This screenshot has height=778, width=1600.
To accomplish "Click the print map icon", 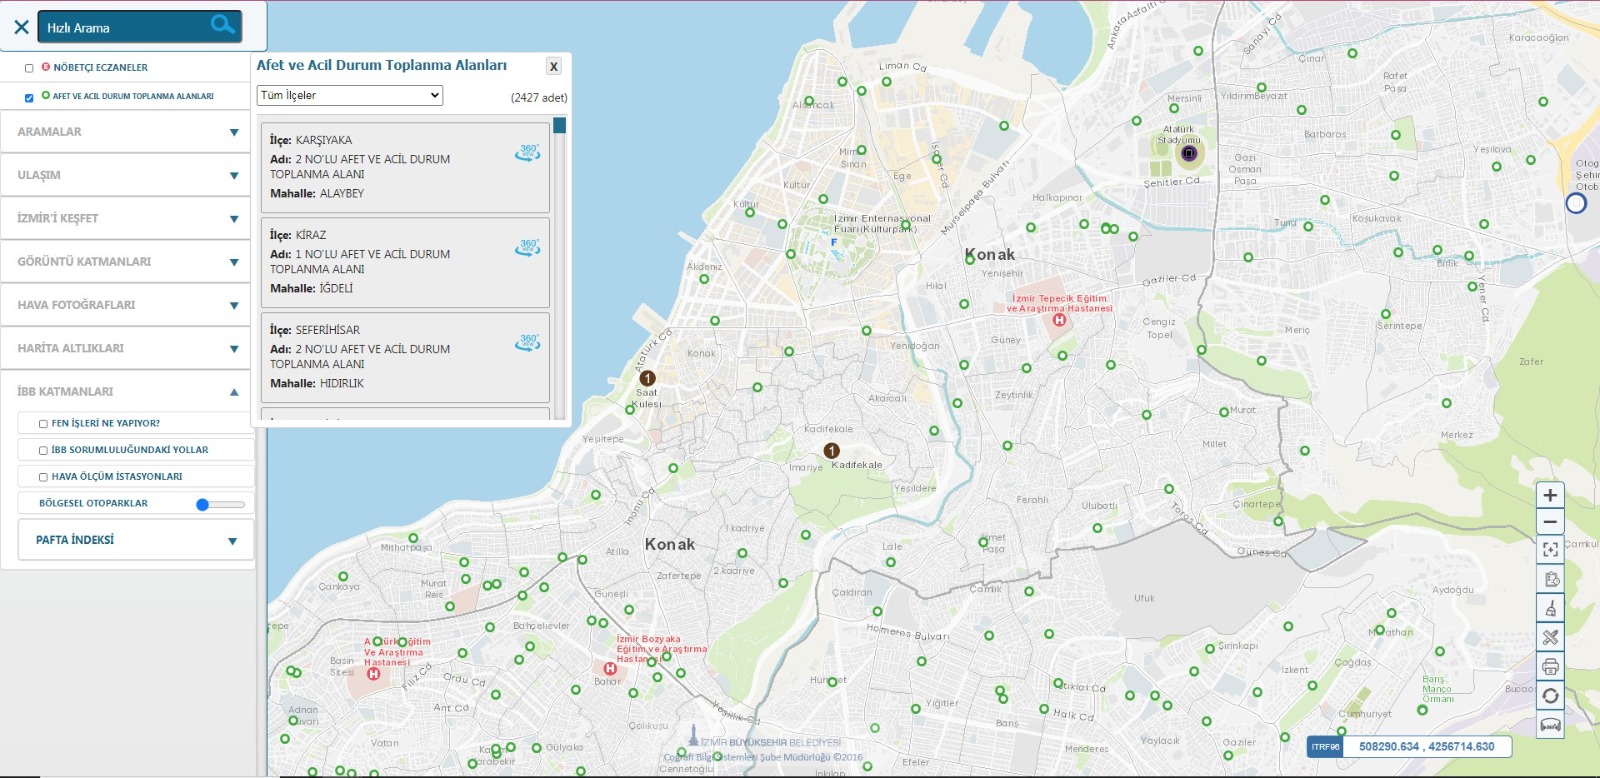I will [x=1550, y=666].
